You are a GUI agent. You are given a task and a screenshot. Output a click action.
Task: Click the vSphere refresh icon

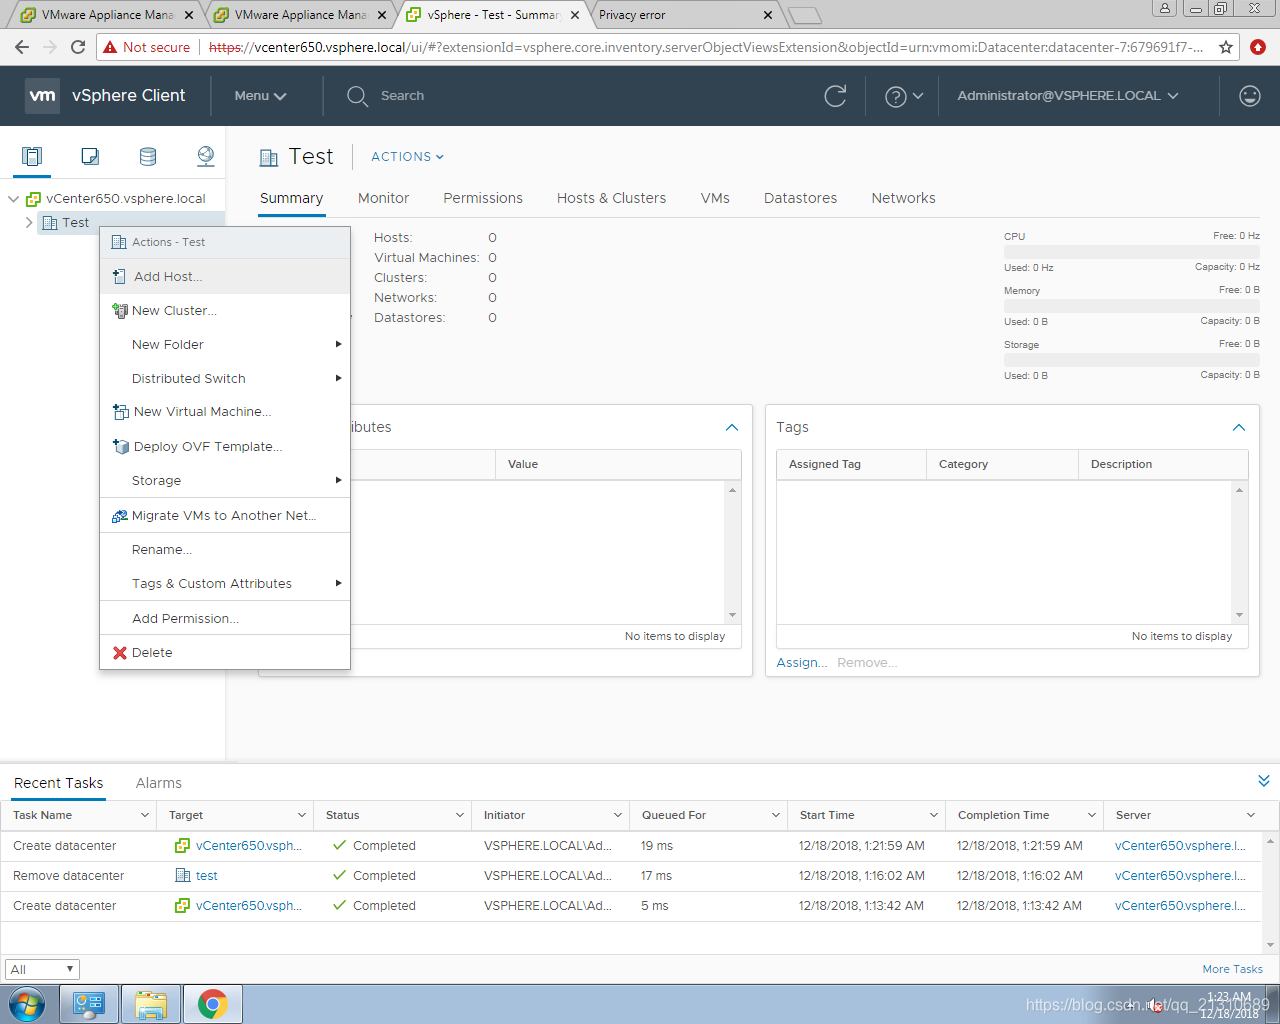[835, 96]
